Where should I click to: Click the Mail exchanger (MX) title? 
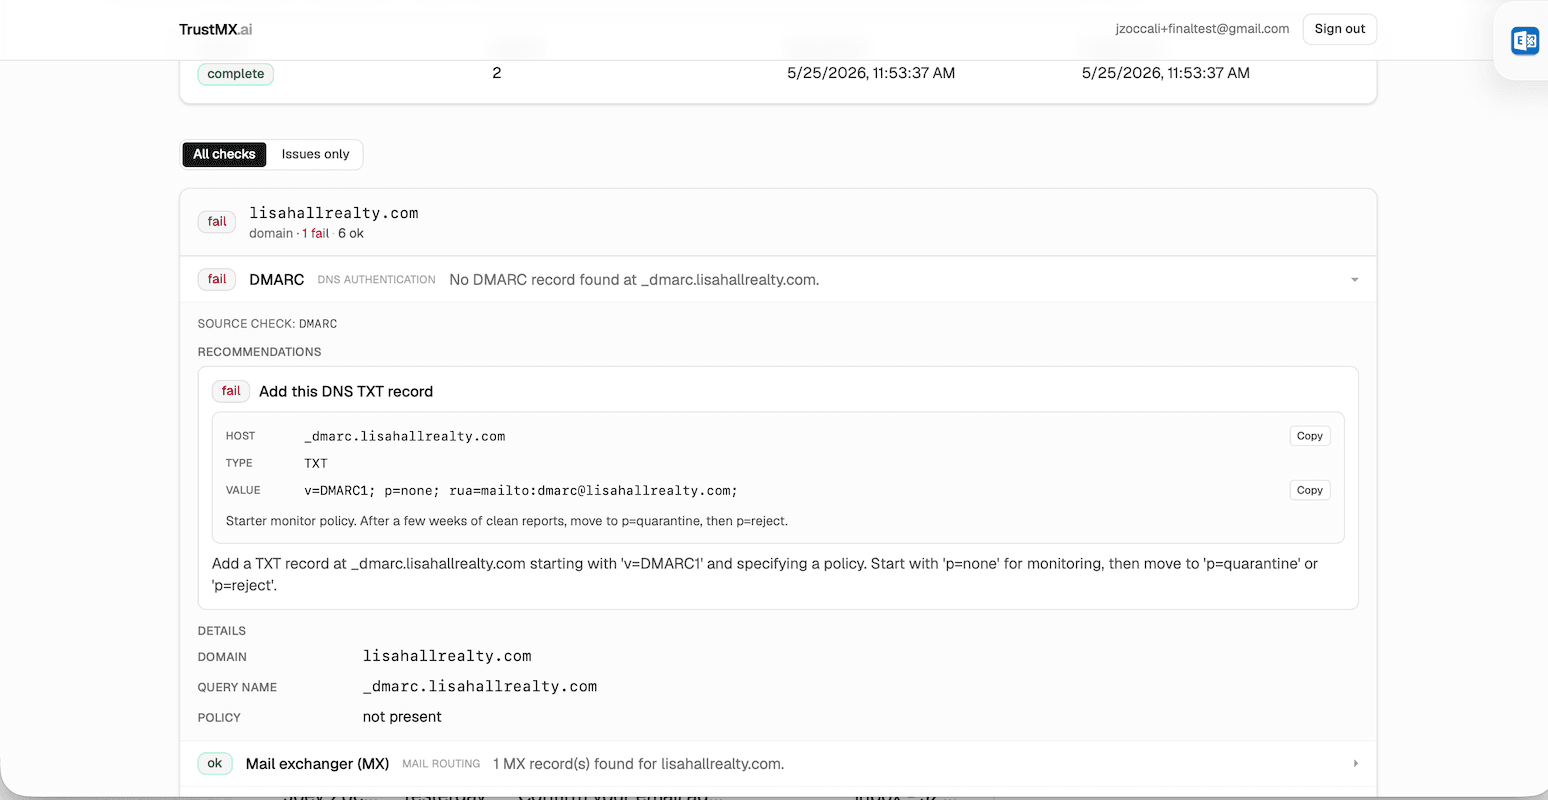click(x=317, y=764)
